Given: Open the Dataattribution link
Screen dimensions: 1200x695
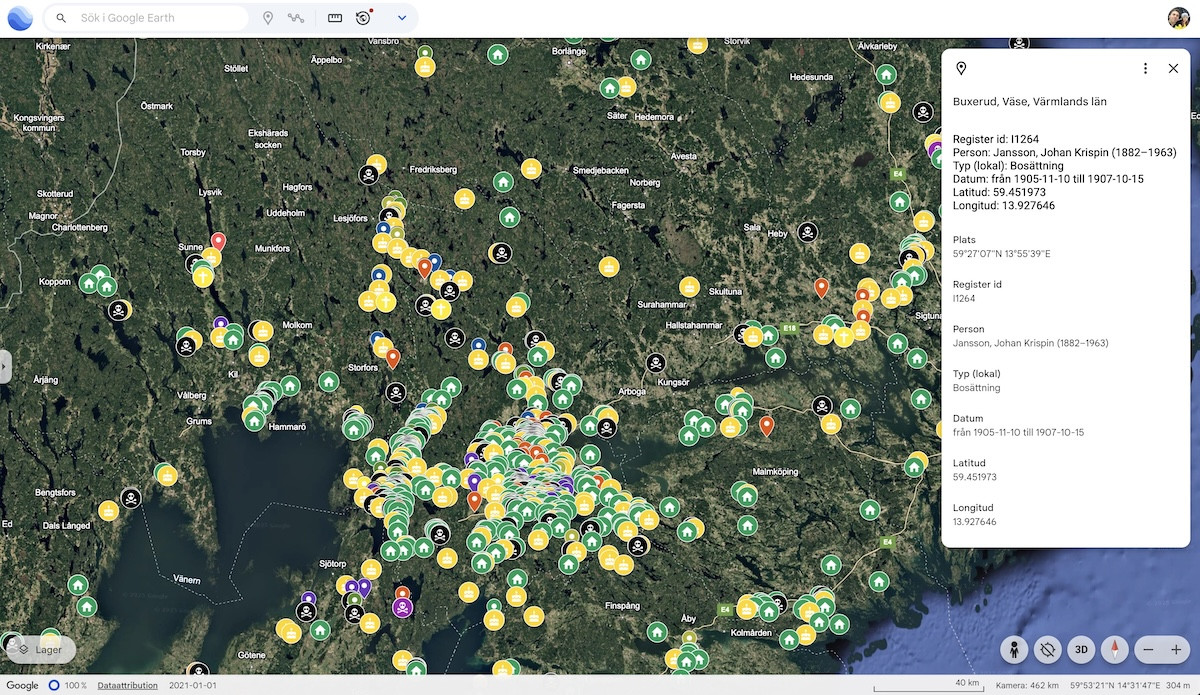Looking at the screenshot, I should [x=127, y=686].
